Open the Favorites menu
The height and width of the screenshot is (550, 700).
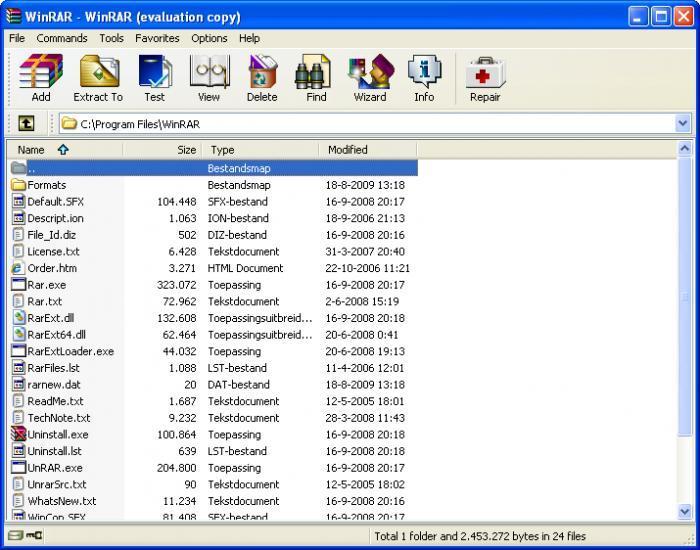[157, 38]
